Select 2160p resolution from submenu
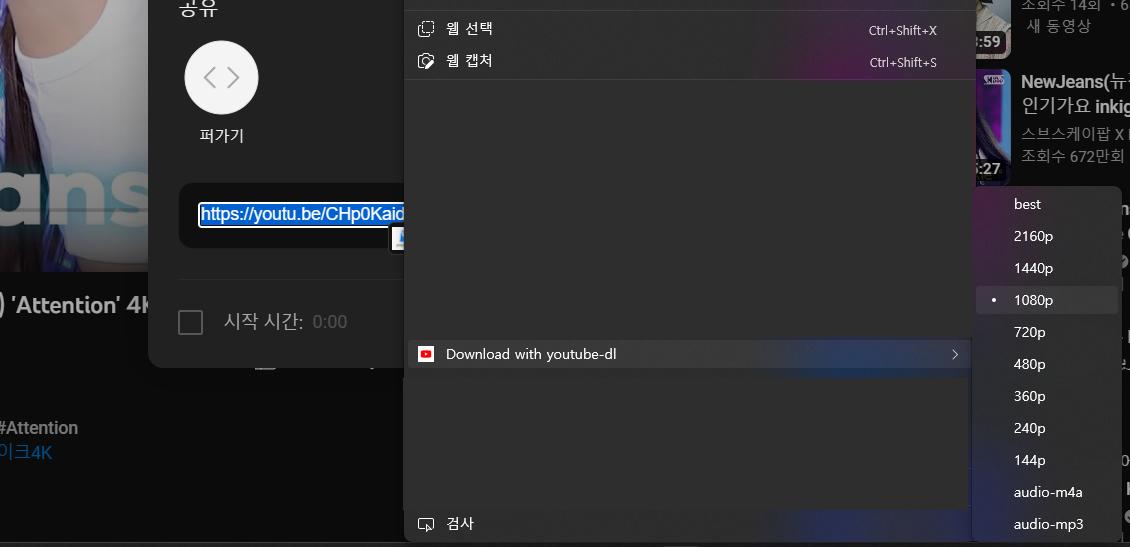 [1033, 236]
